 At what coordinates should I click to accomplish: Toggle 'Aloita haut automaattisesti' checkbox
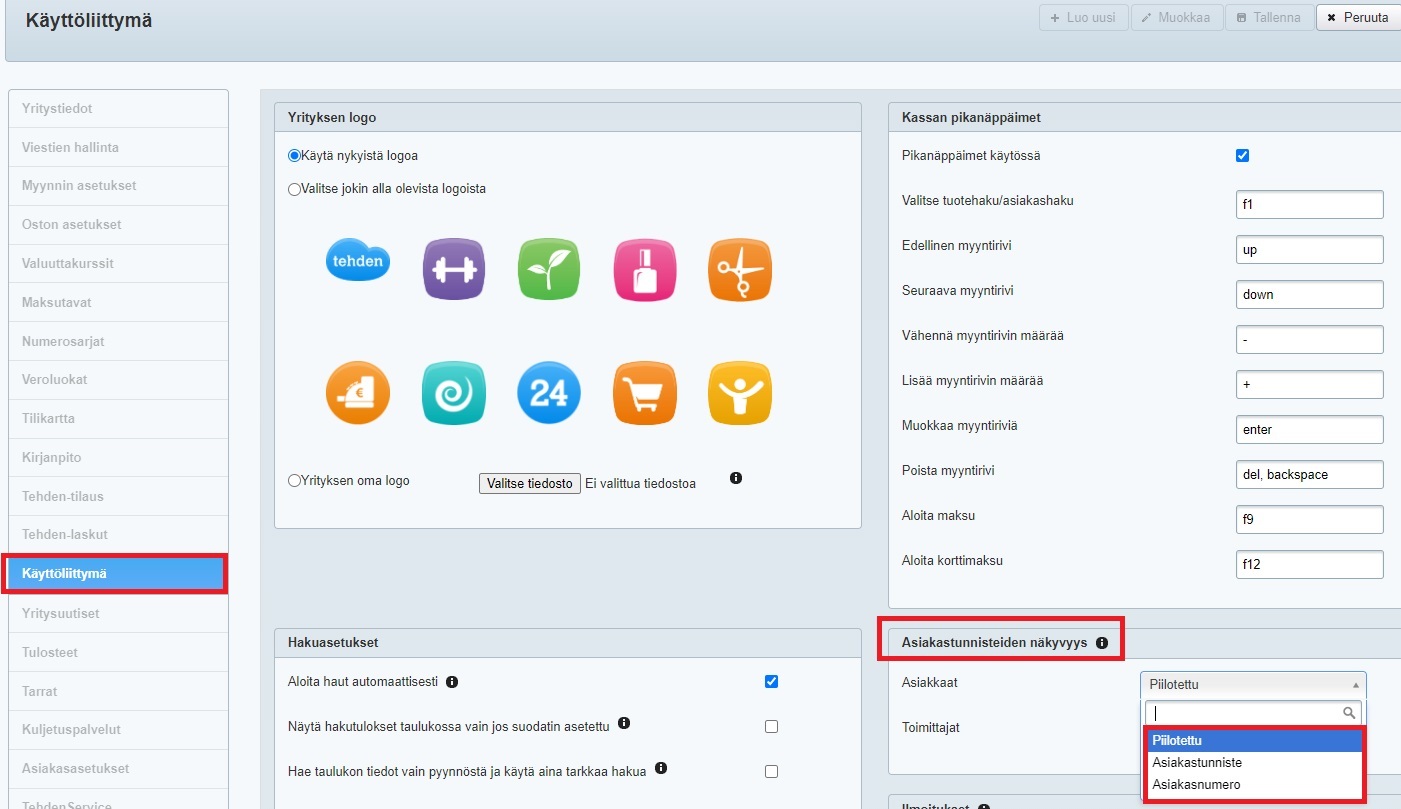(771, 682)
